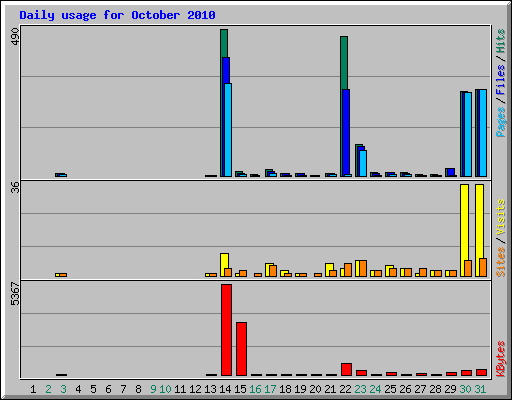The height and width of the screenshot is (400, 512).
Task: Click day 12 on the x-axis
Action: pos(195,389)
